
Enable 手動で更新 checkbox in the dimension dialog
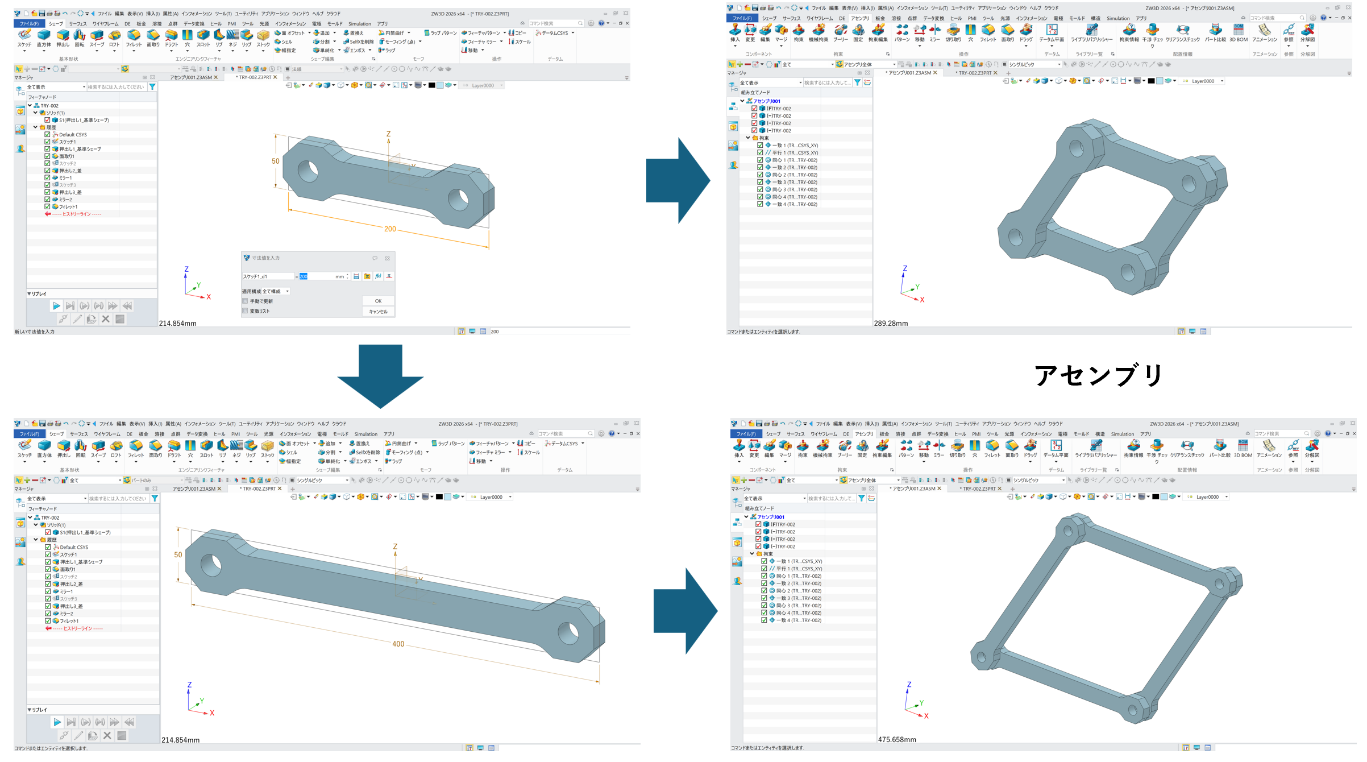click(246, 300)
